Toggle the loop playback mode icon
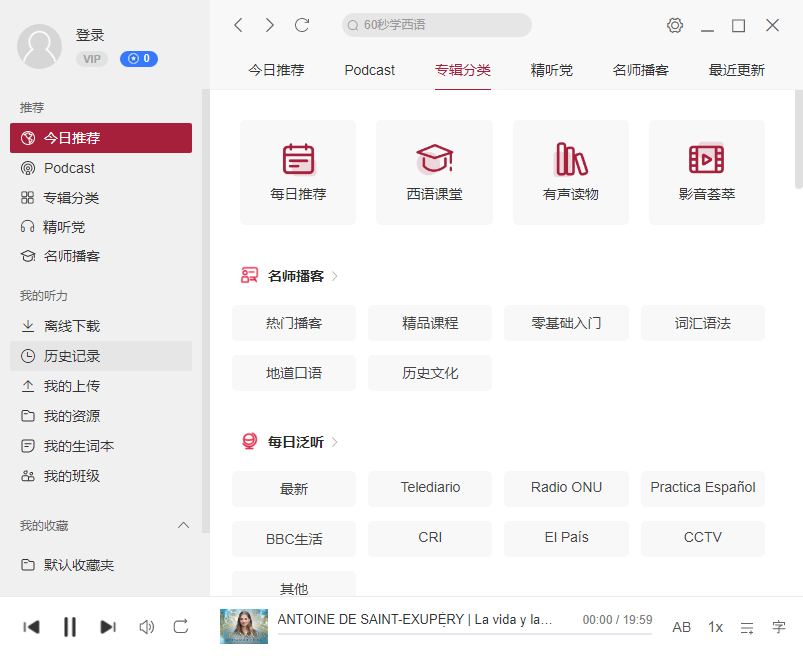The image size is (803, 656). coord(181,627)
